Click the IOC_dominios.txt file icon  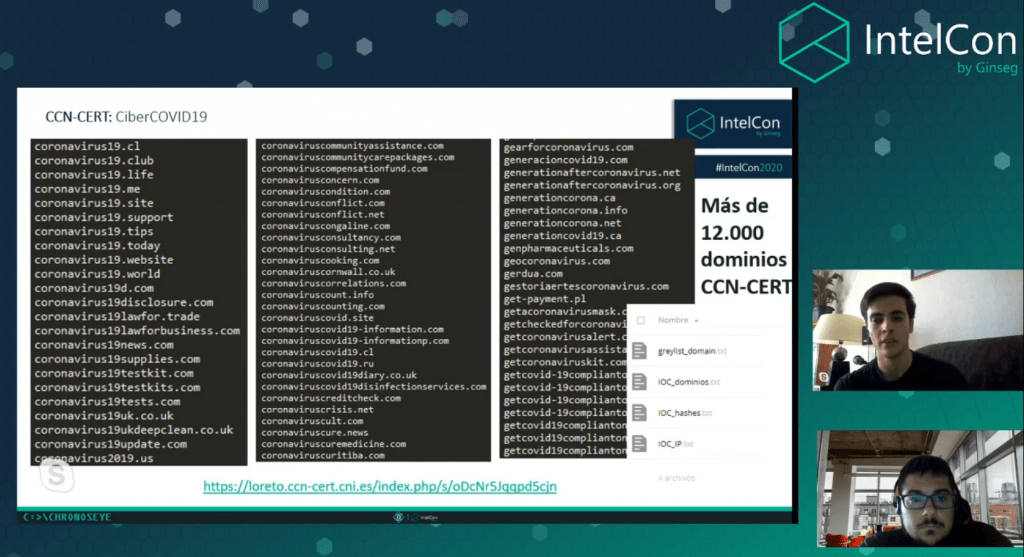639,381
